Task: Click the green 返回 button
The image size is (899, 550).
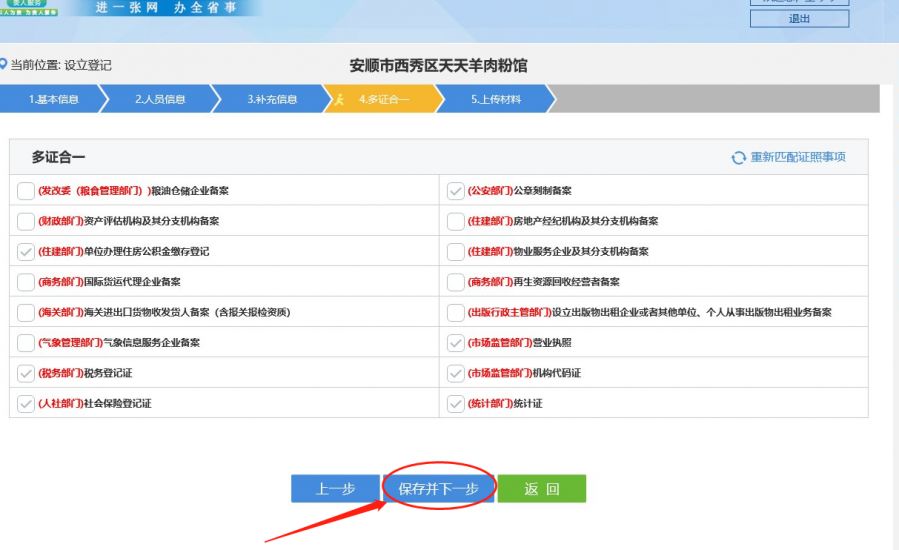Action: [x=542, y=489]
